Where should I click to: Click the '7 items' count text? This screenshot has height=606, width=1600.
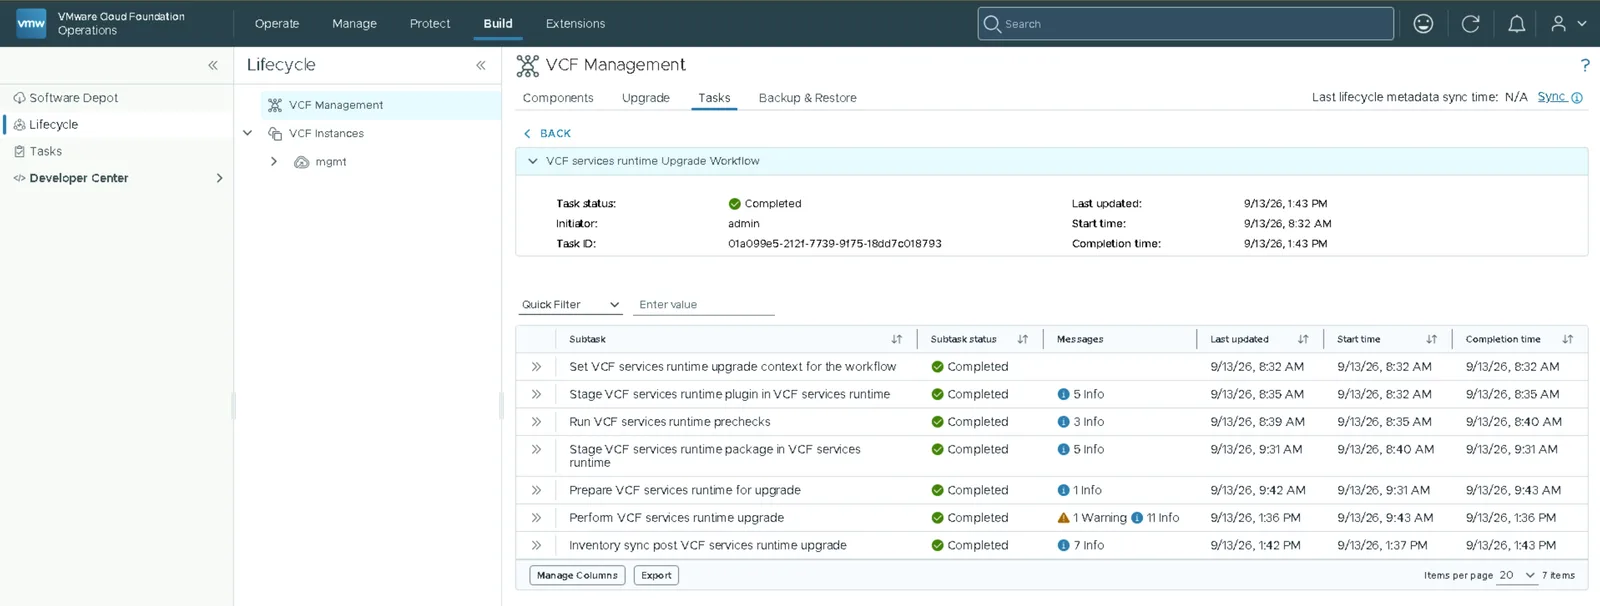(x=1558, y=575)
